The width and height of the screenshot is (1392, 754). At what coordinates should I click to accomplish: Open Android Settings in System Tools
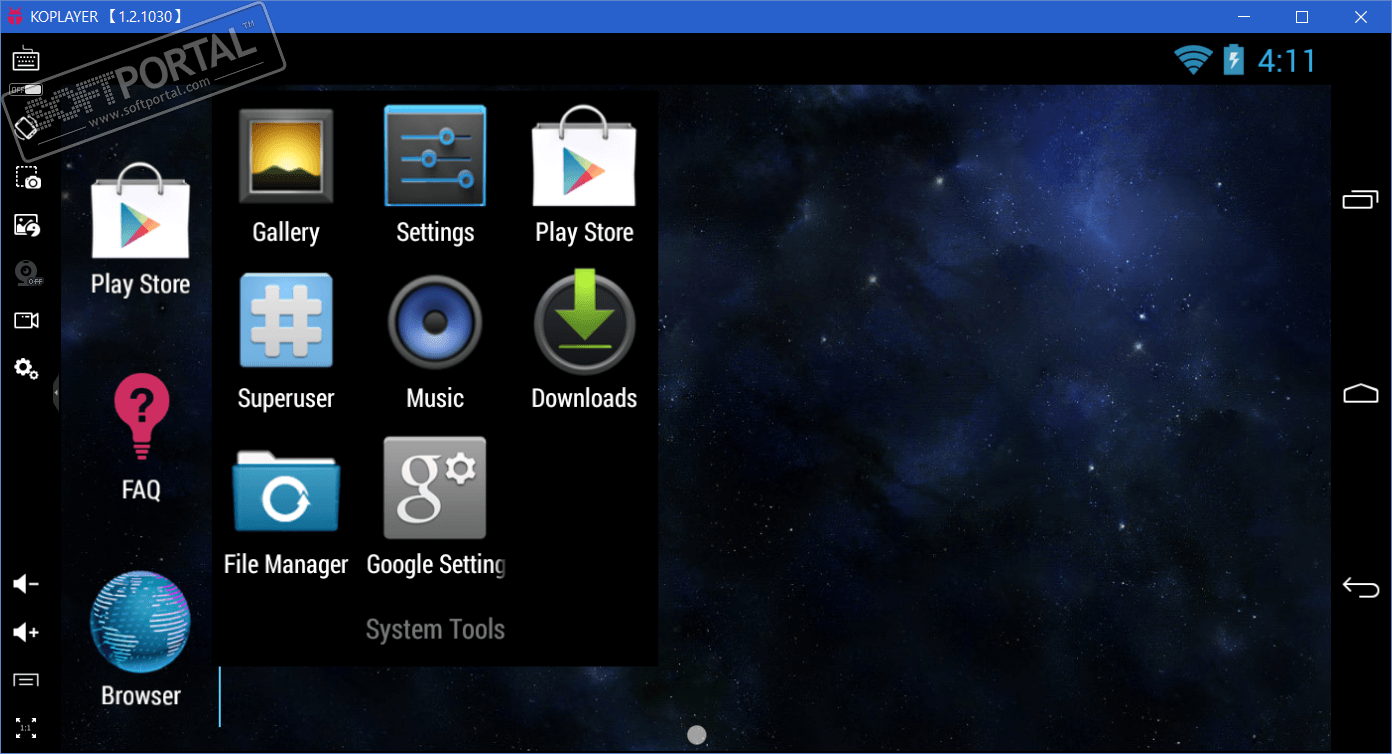pos(435,177)
